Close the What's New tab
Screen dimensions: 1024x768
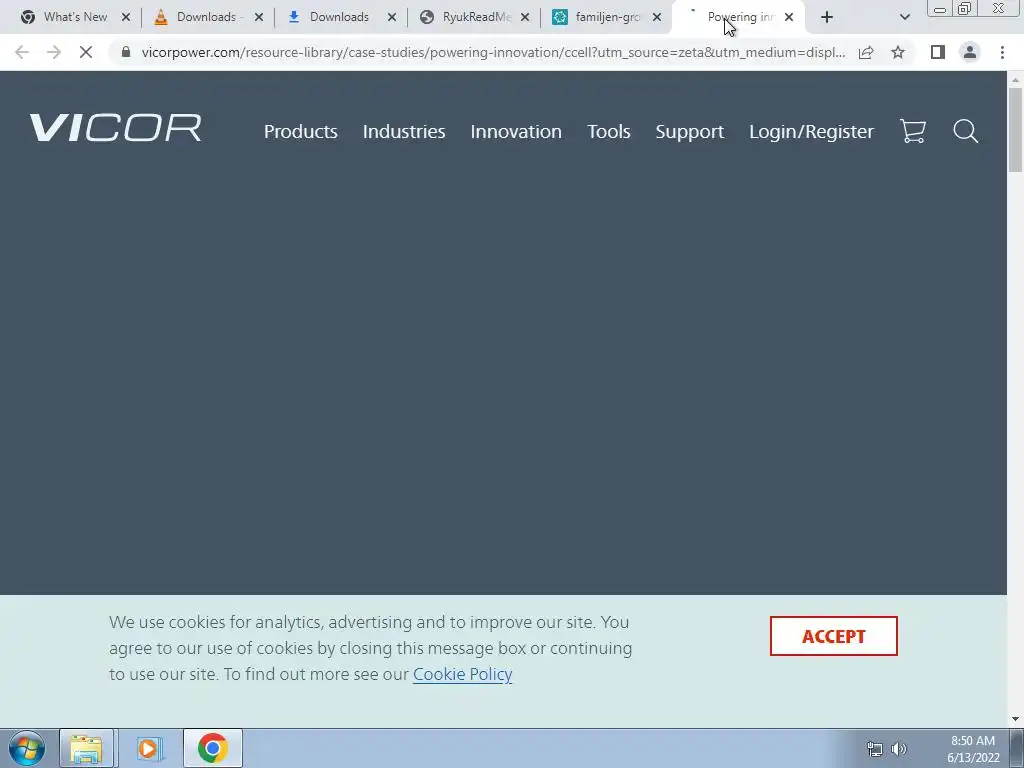point(126,17)
